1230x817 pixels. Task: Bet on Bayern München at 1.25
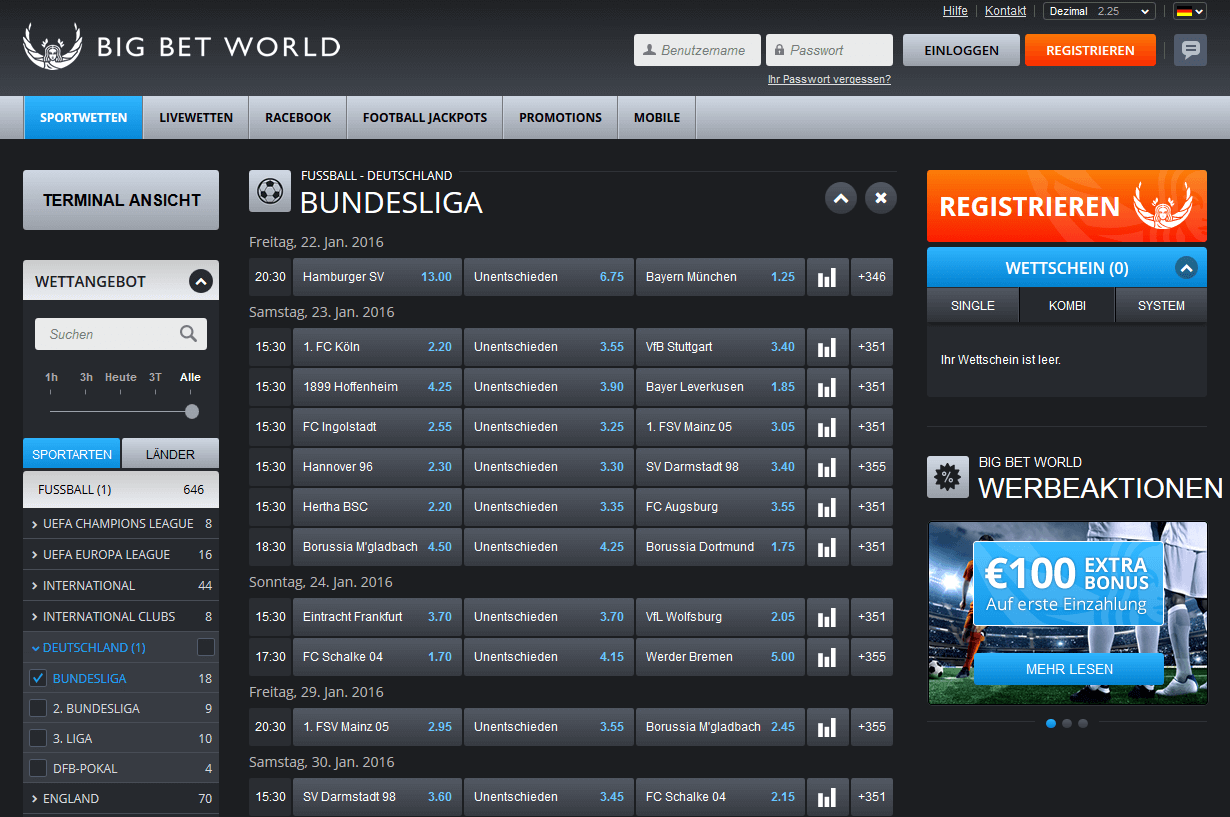point(720,277)
